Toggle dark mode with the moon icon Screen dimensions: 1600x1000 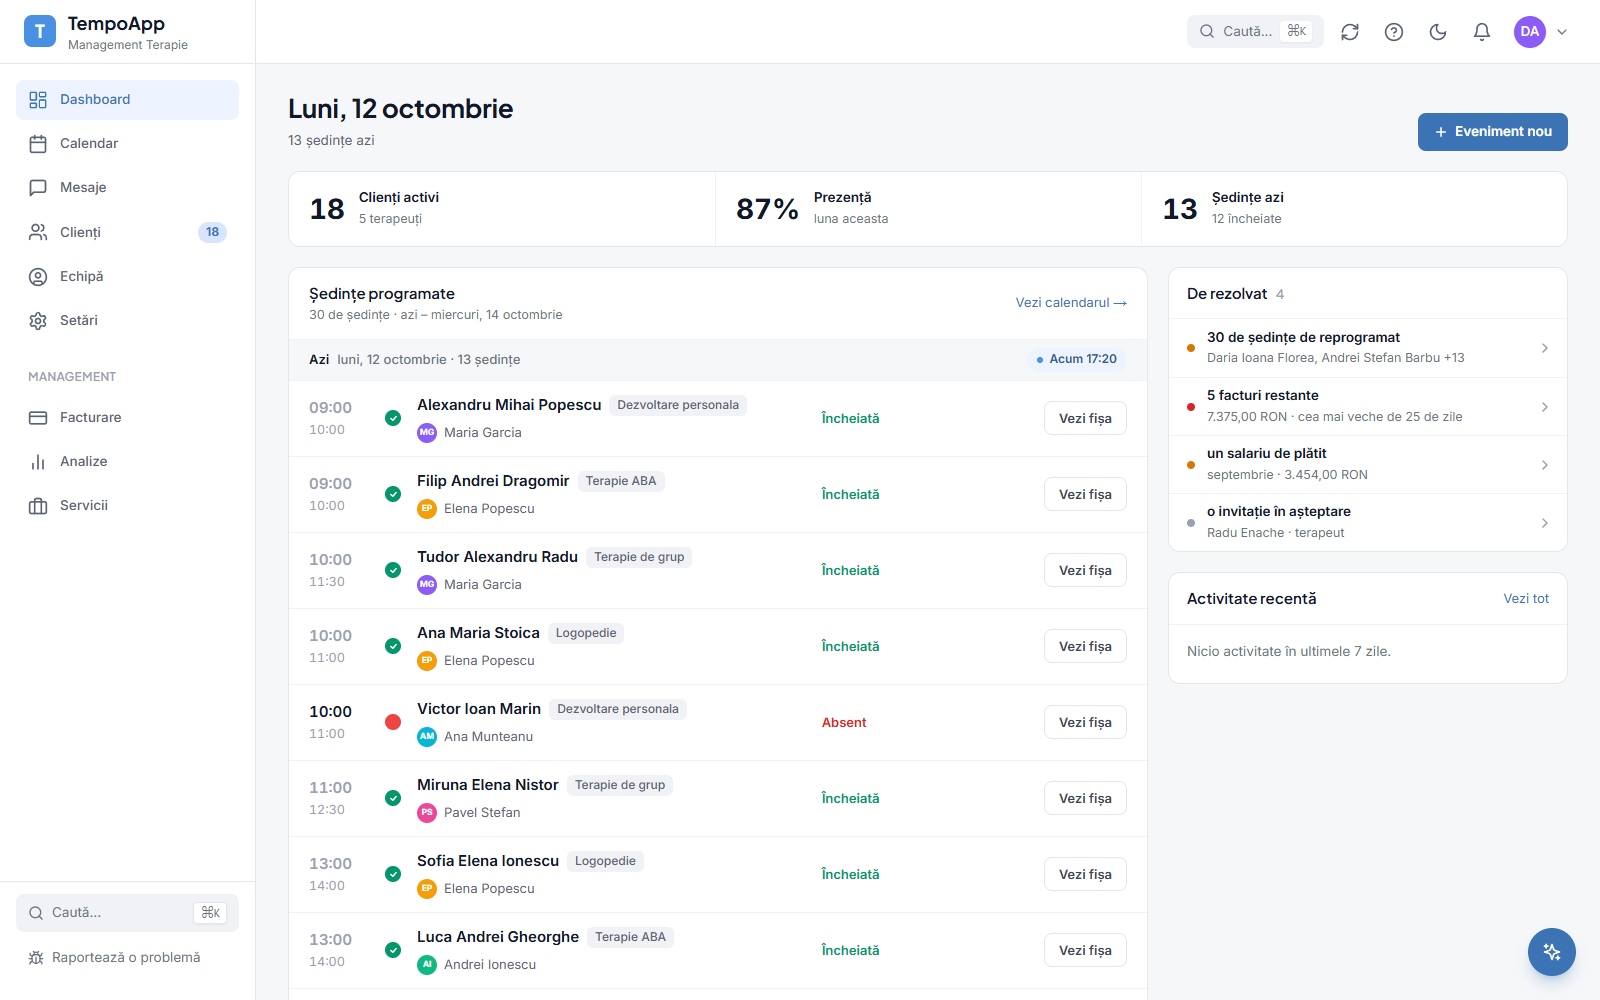[x=1438, y=32]
